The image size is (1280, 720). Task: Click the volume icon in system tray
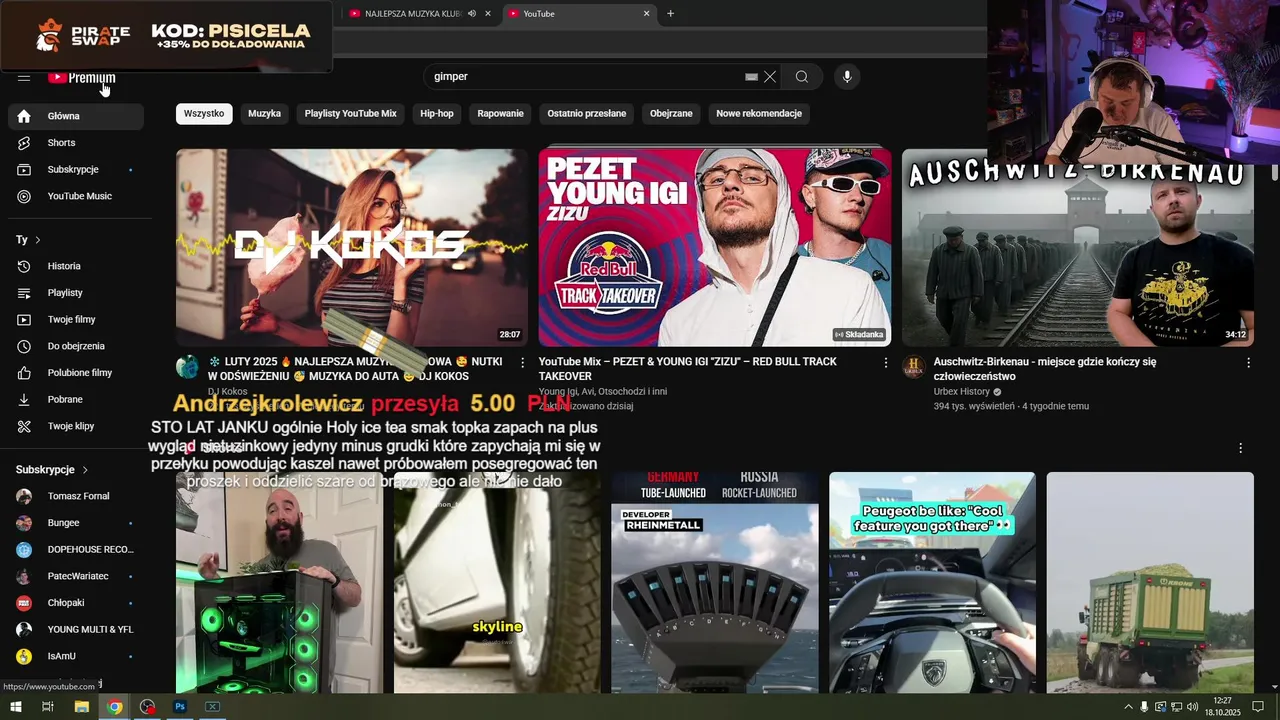[x=1192, y=707]
